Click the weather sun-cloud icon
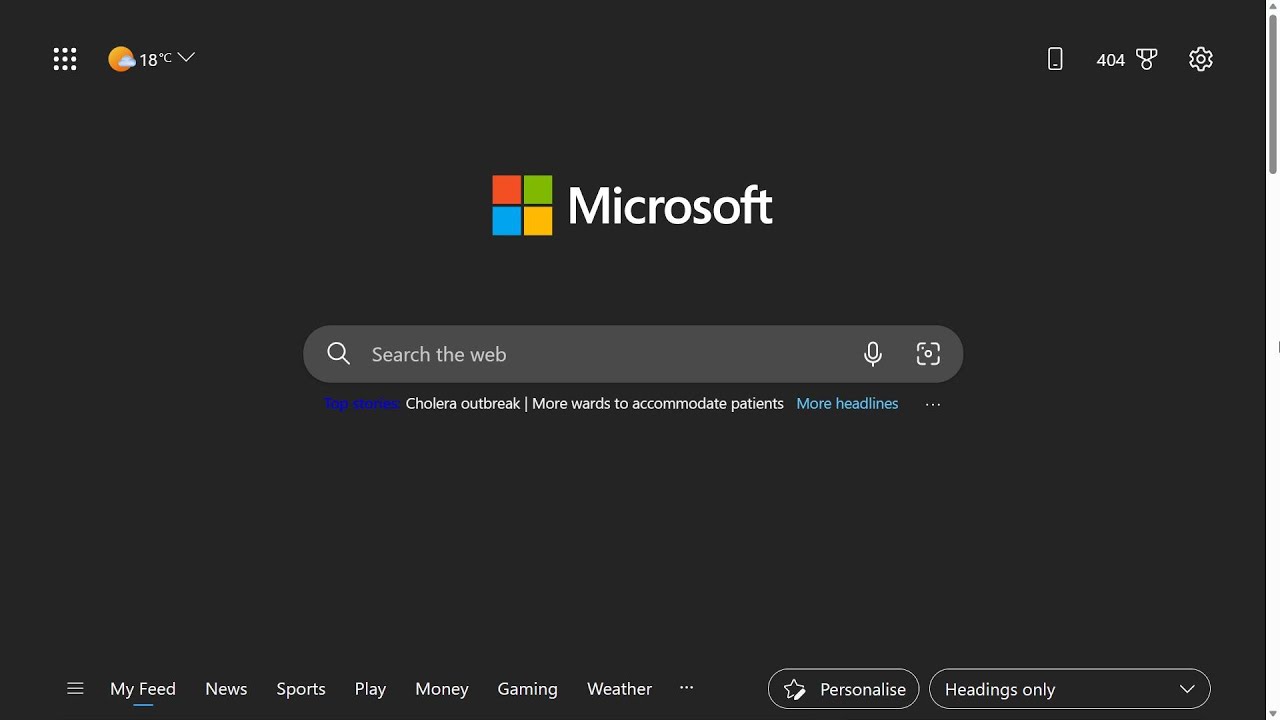This screenshot has height=720, width=1280. (121, 59)
